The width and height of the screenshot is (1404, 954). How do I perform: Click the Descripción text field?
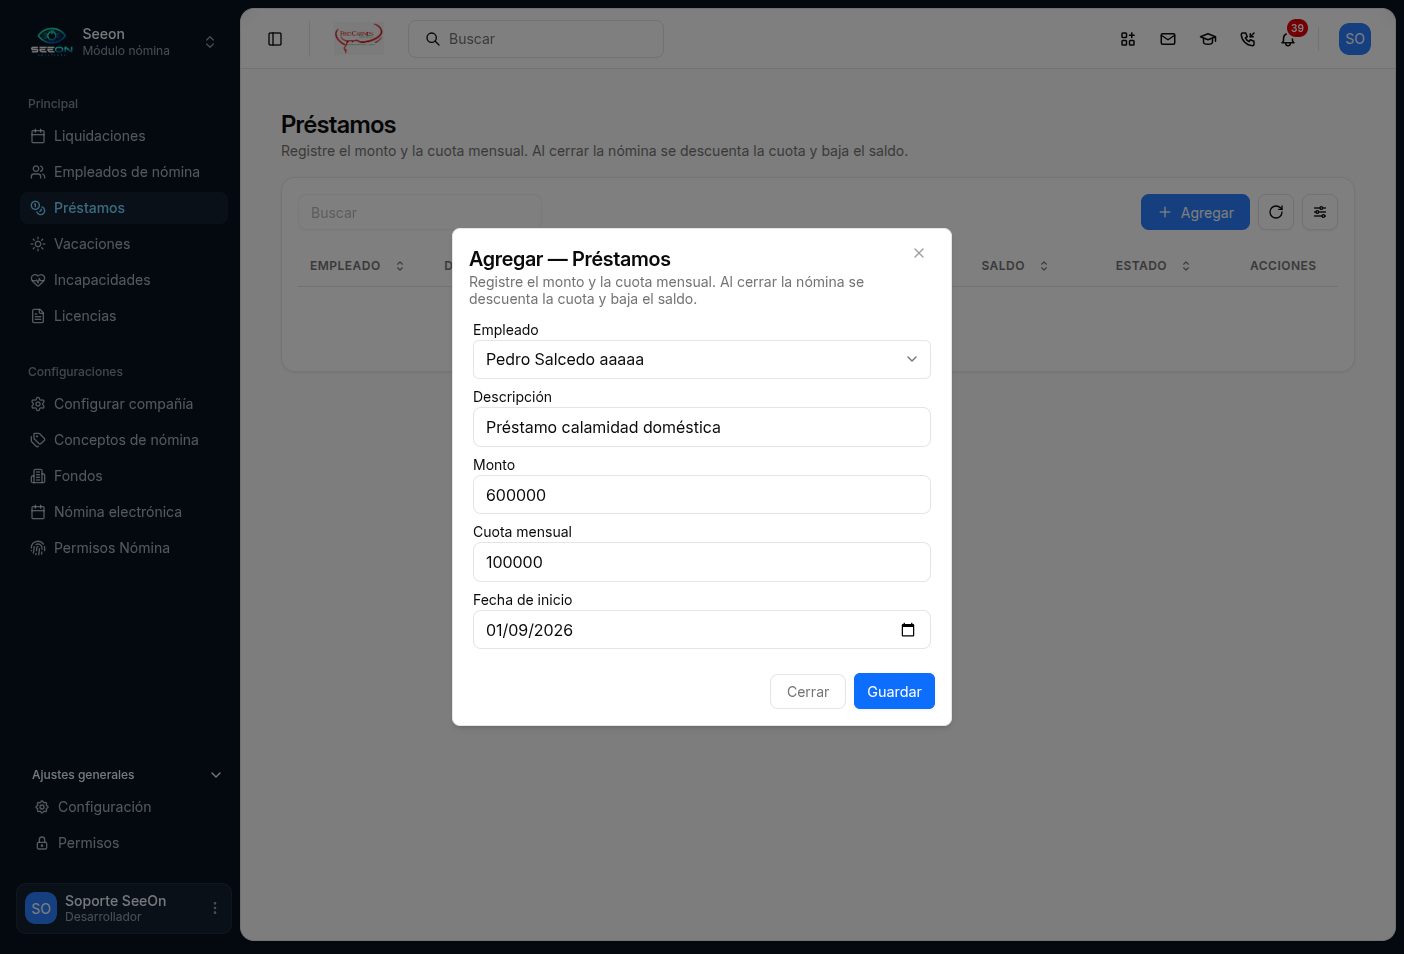702,427
